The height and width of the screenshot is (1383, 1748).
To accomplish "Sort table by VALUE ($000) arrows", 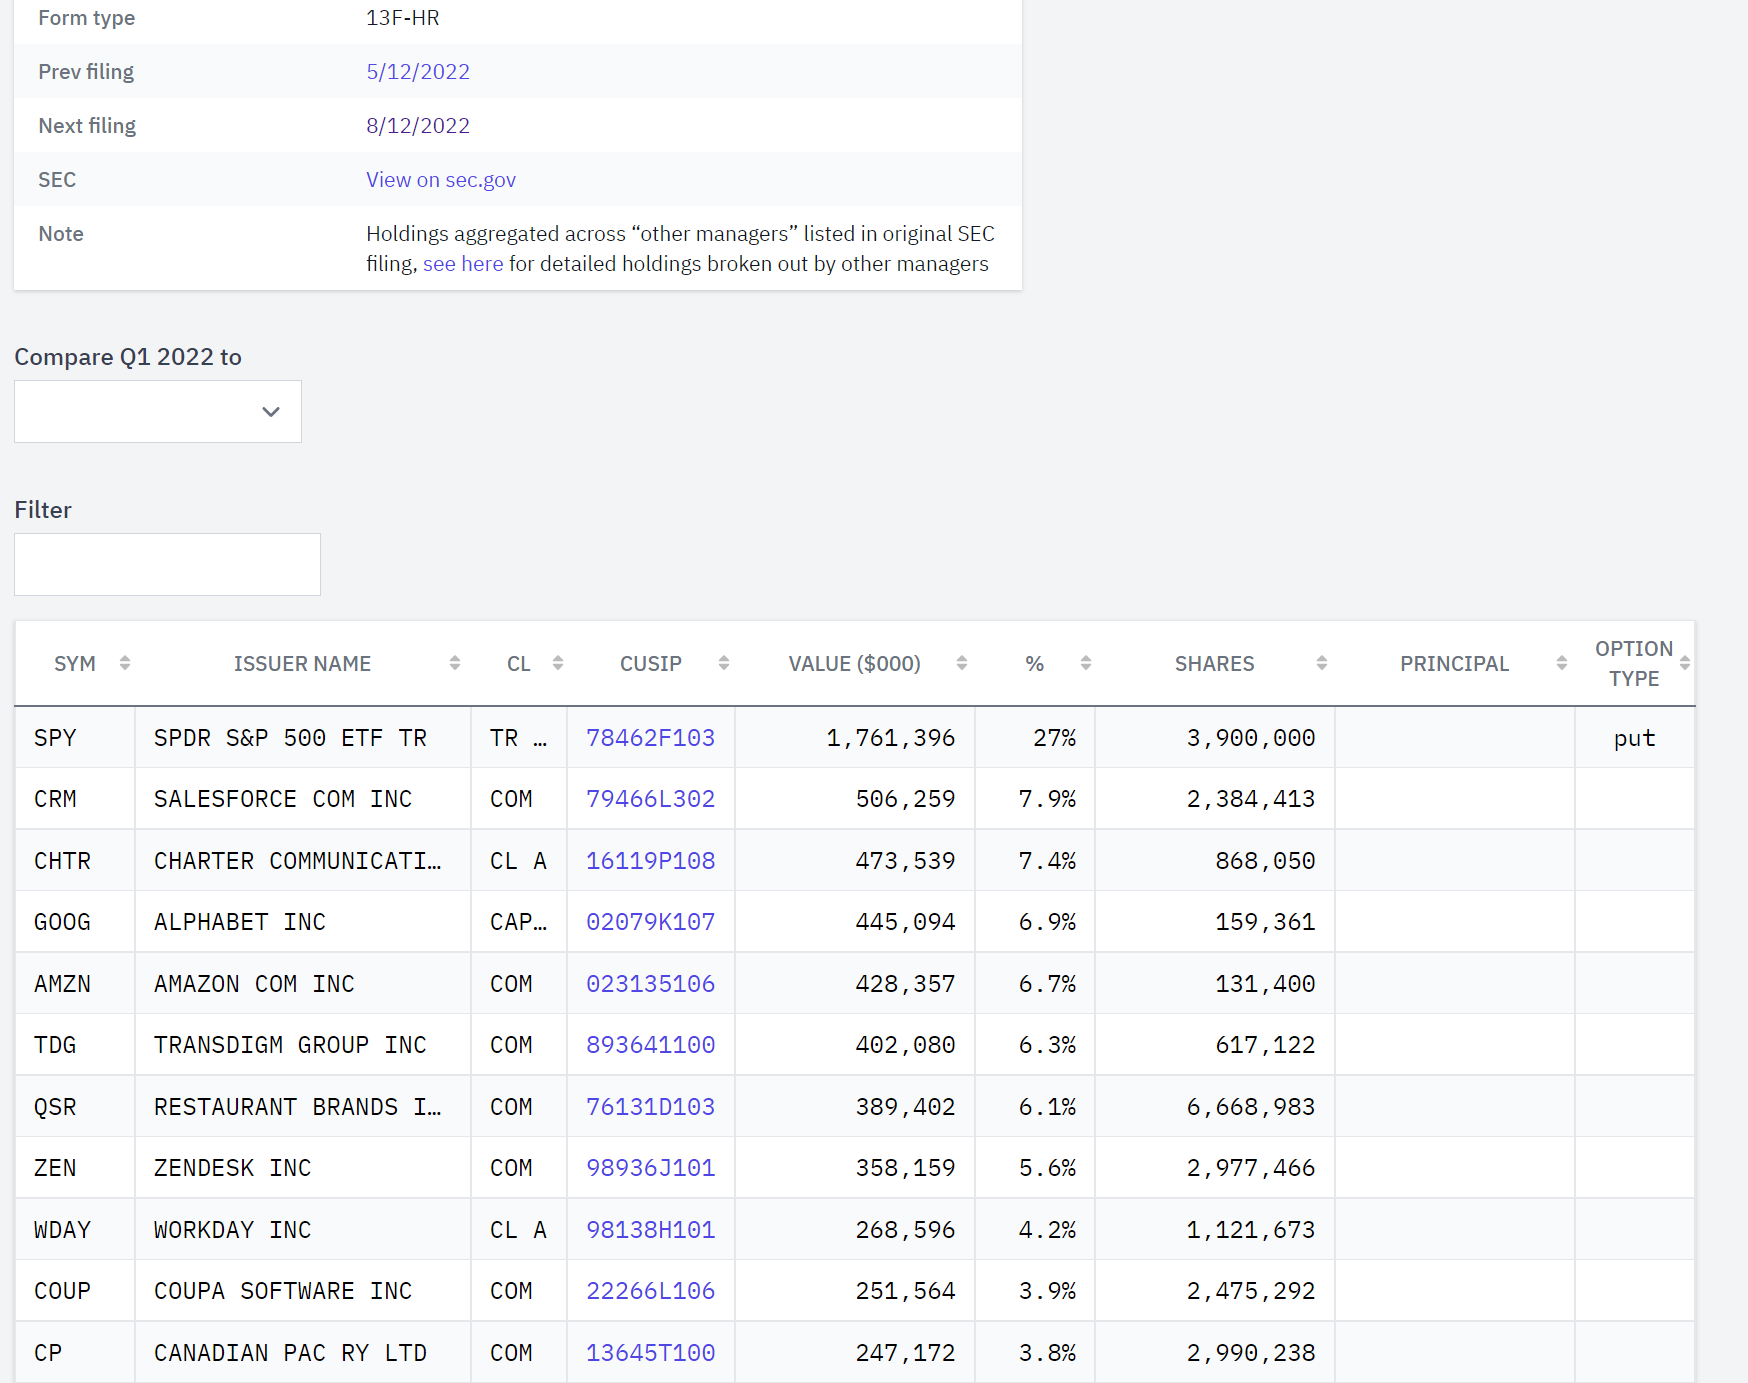I will point(962,663).
